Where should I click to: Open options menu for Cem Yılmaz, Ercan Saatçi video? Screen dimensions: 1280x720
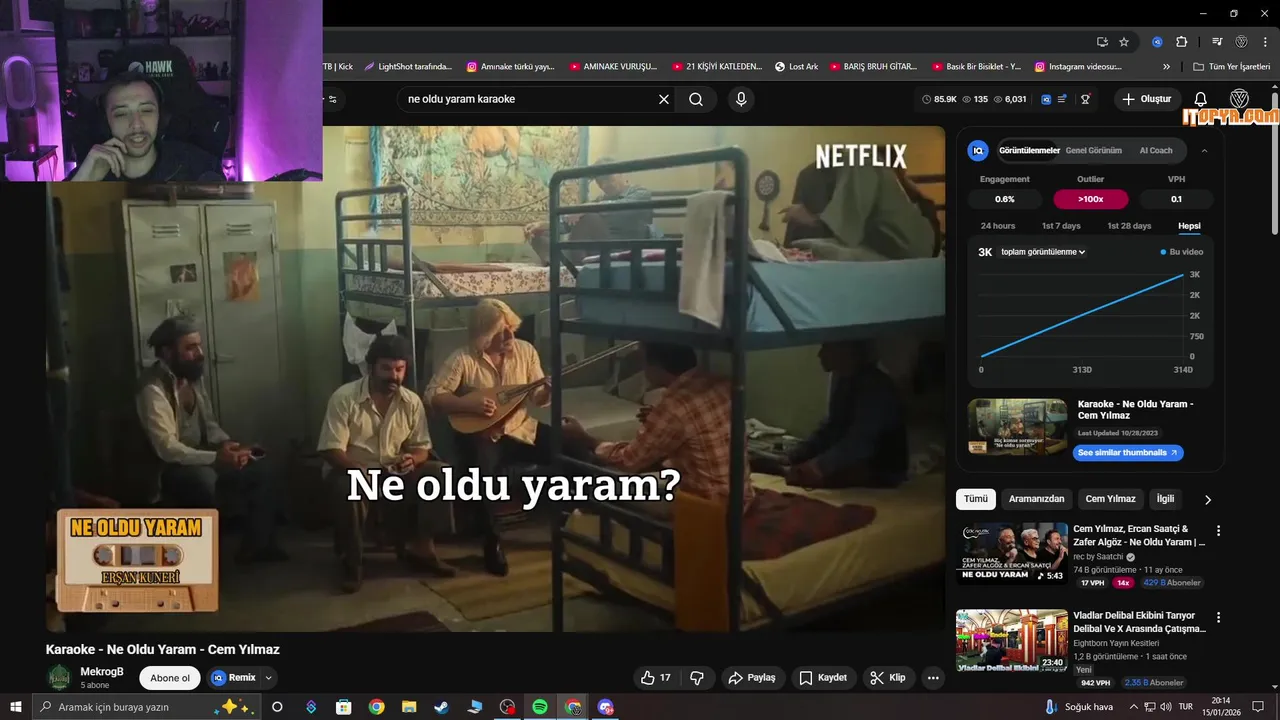pyautogui.click(x=1218, y=531)
